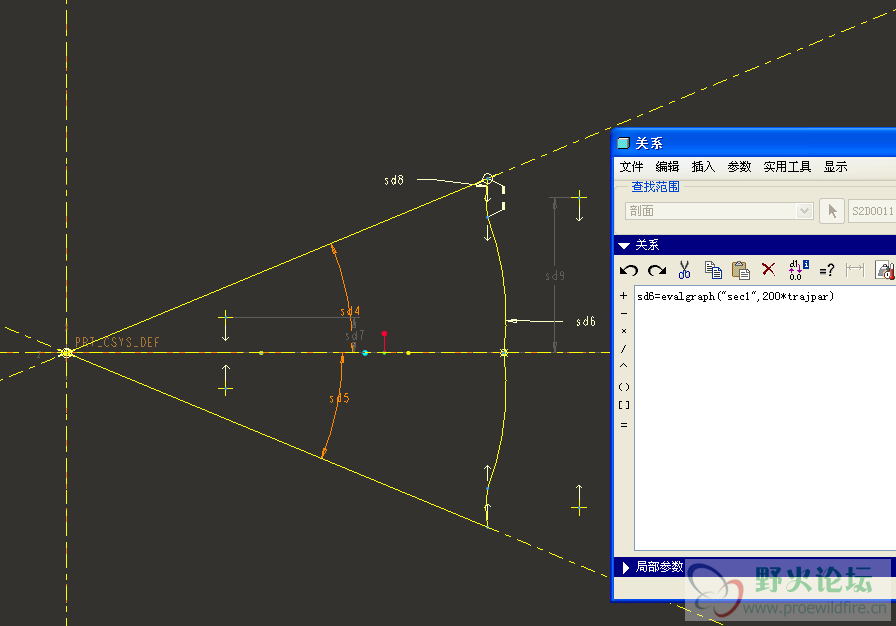Screen dimensions: 896x626
Task: Click the dimension display icon
Action: (855, 270)
